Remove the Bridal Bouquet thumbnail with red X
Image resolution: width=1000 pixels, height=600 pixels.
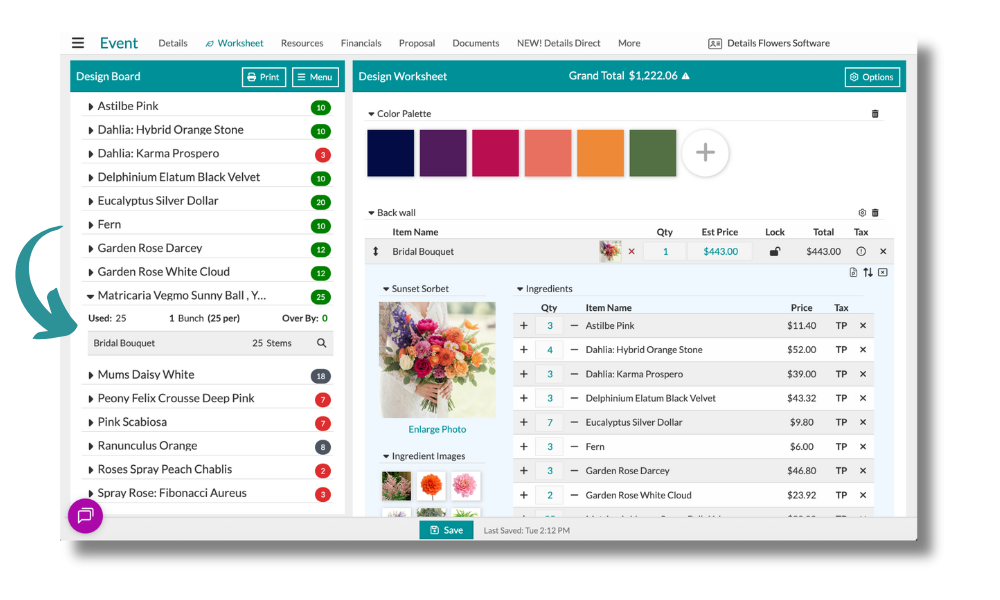[631, 252]
